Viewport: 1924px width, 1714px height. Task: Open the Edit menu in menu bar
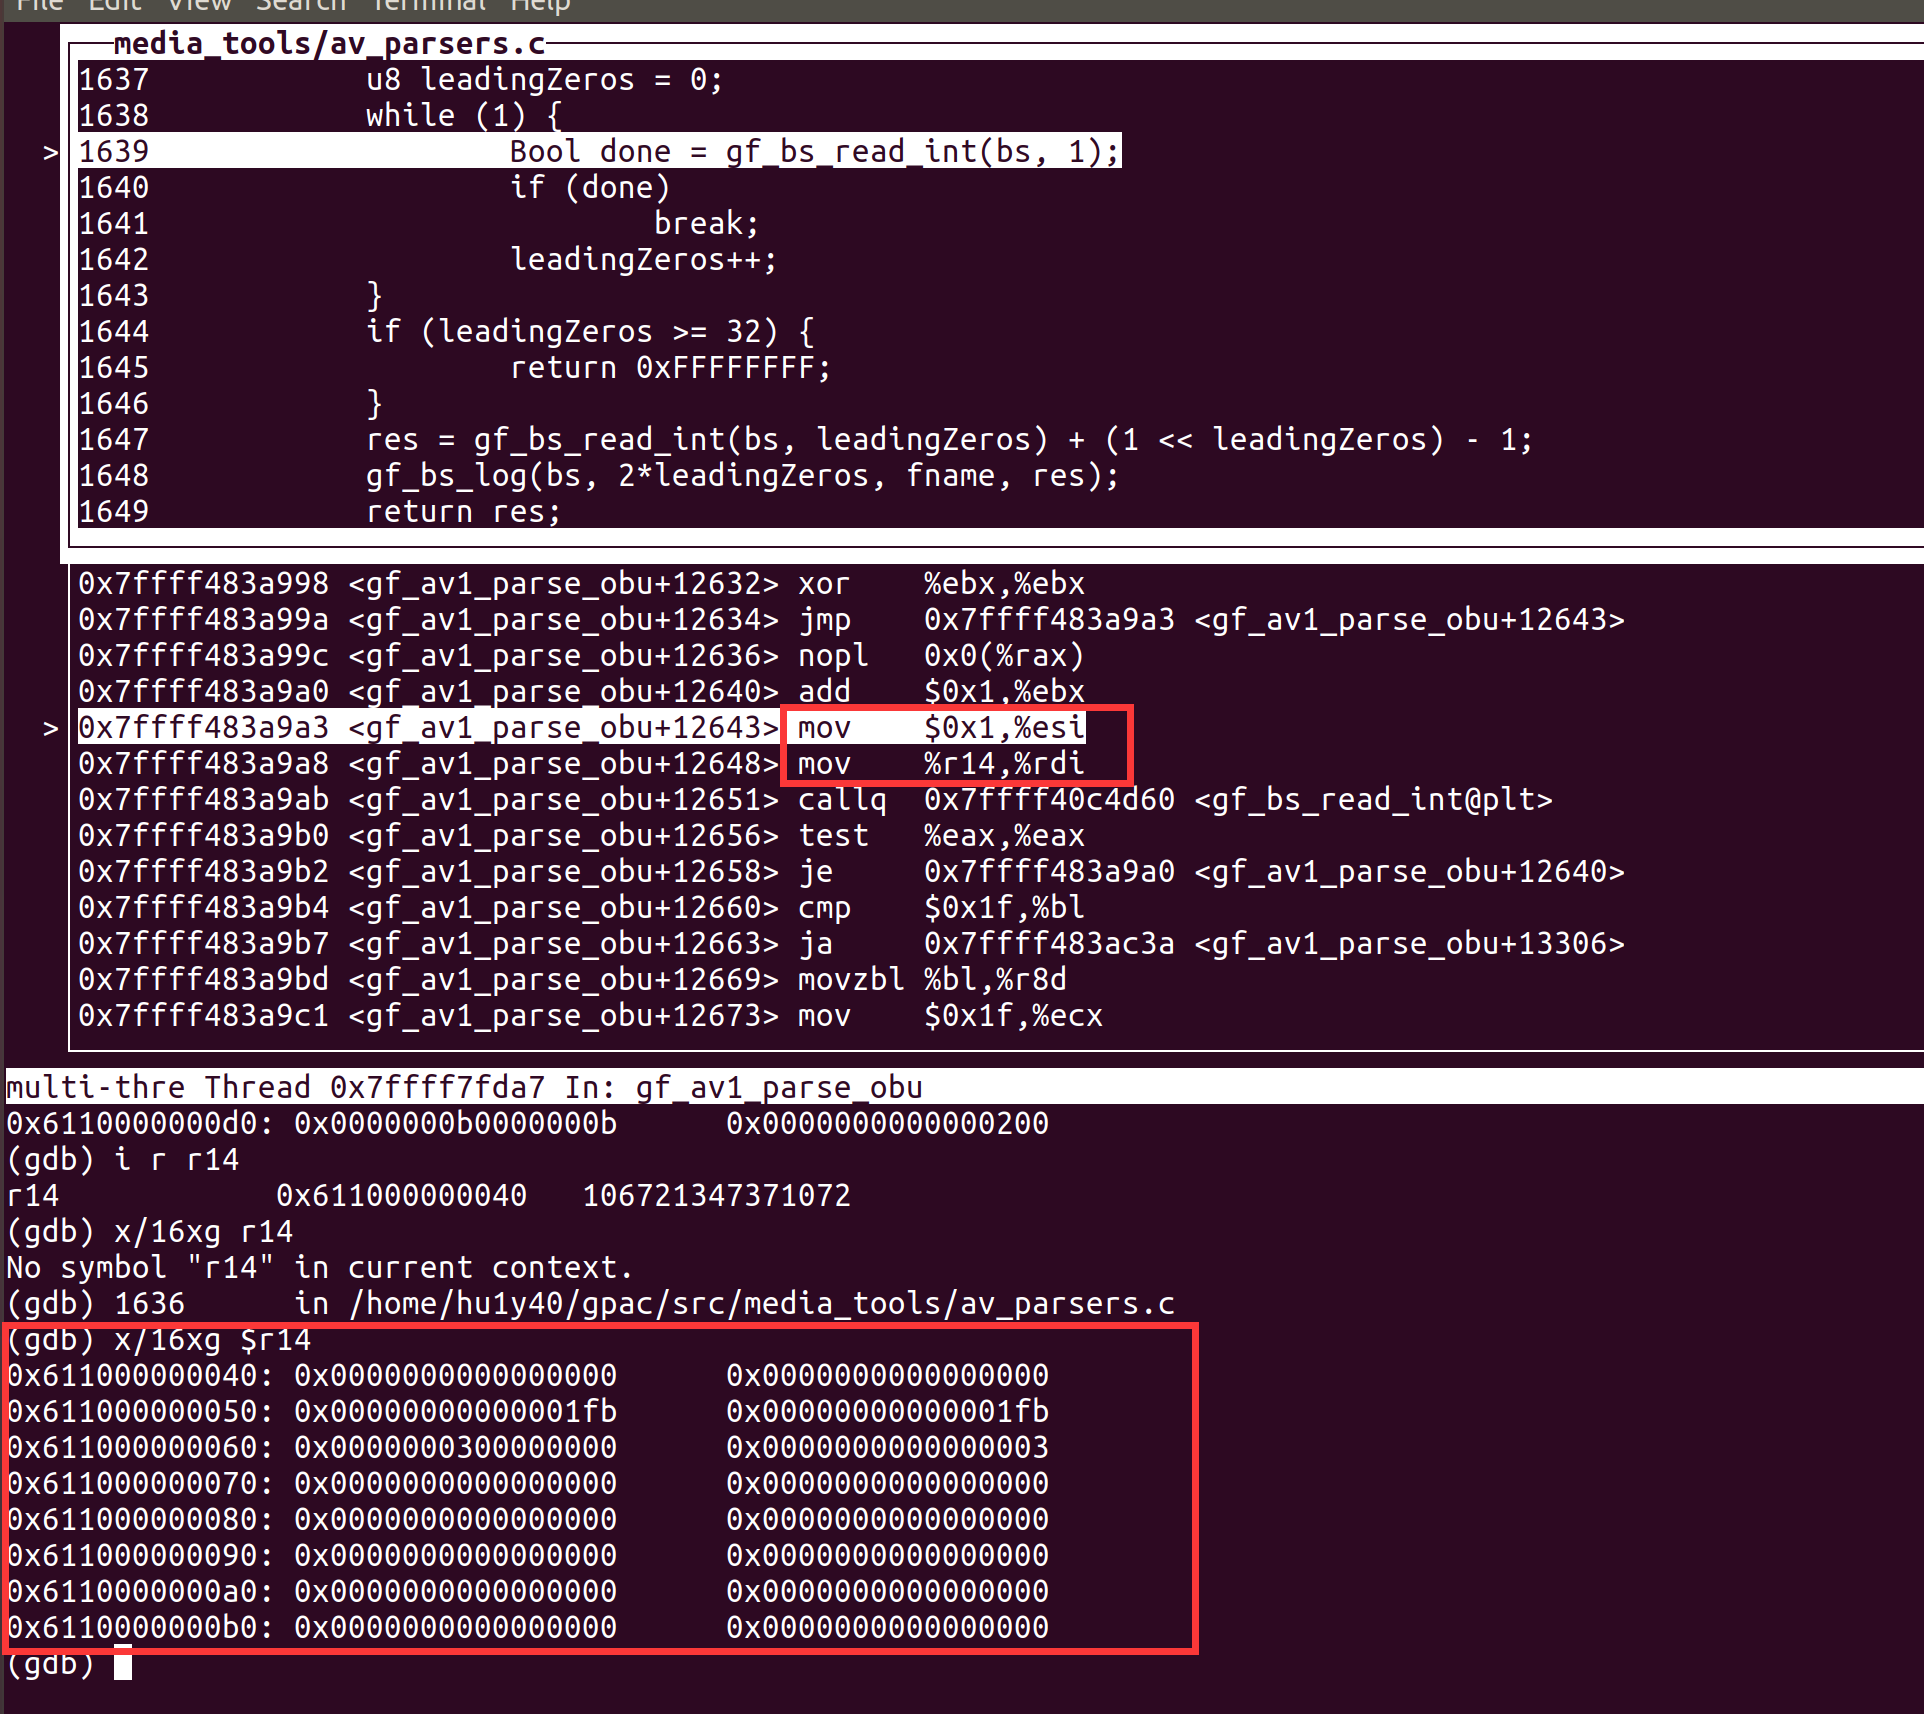pyautogui.click(x=115, y=6)
